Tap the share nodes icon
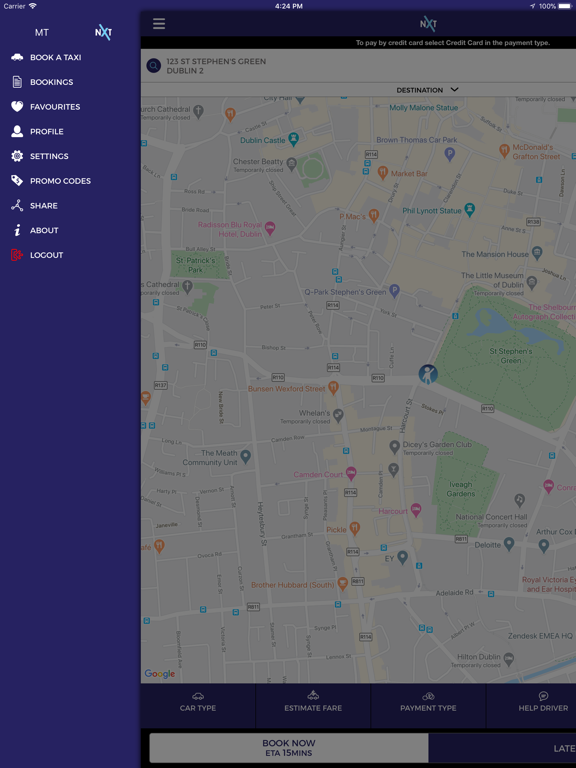This screenshot has width=576, height=768. 17,205
